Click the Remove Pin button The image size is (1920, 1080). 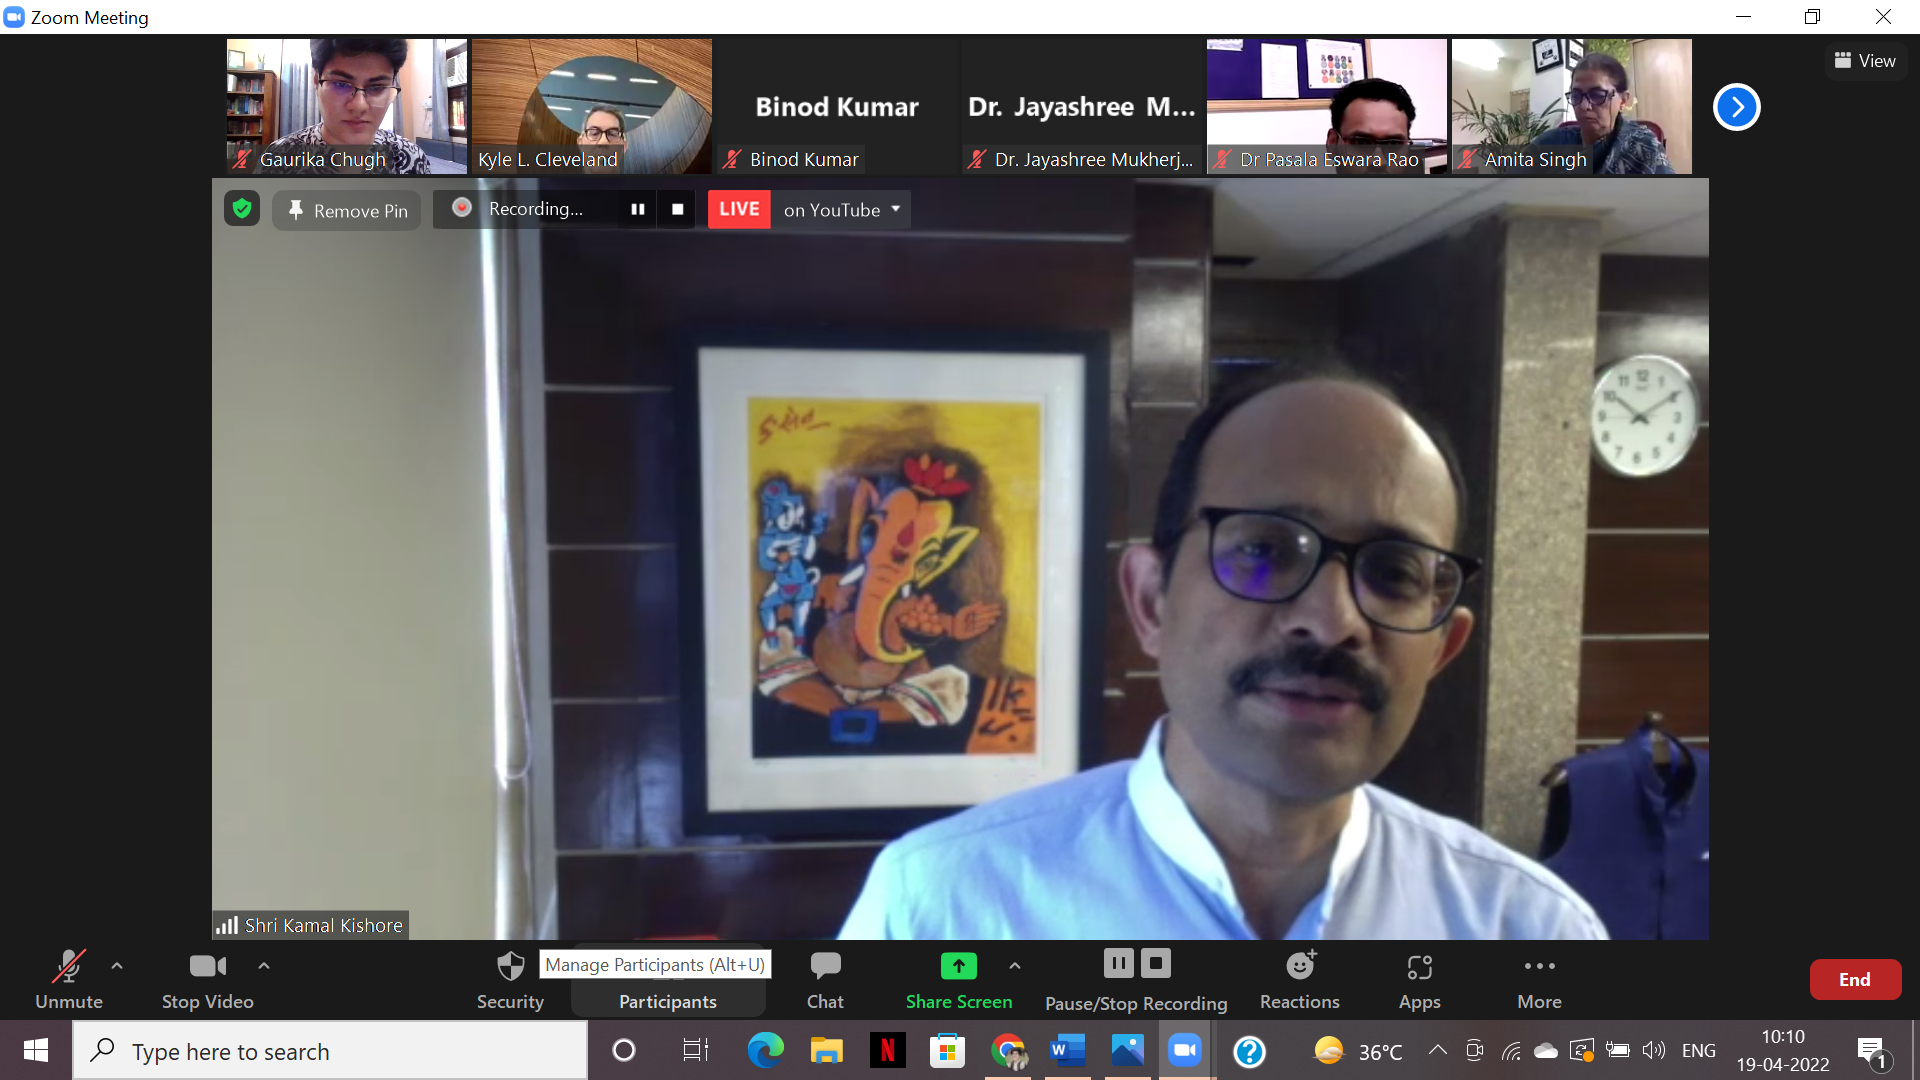pos(347,210)
